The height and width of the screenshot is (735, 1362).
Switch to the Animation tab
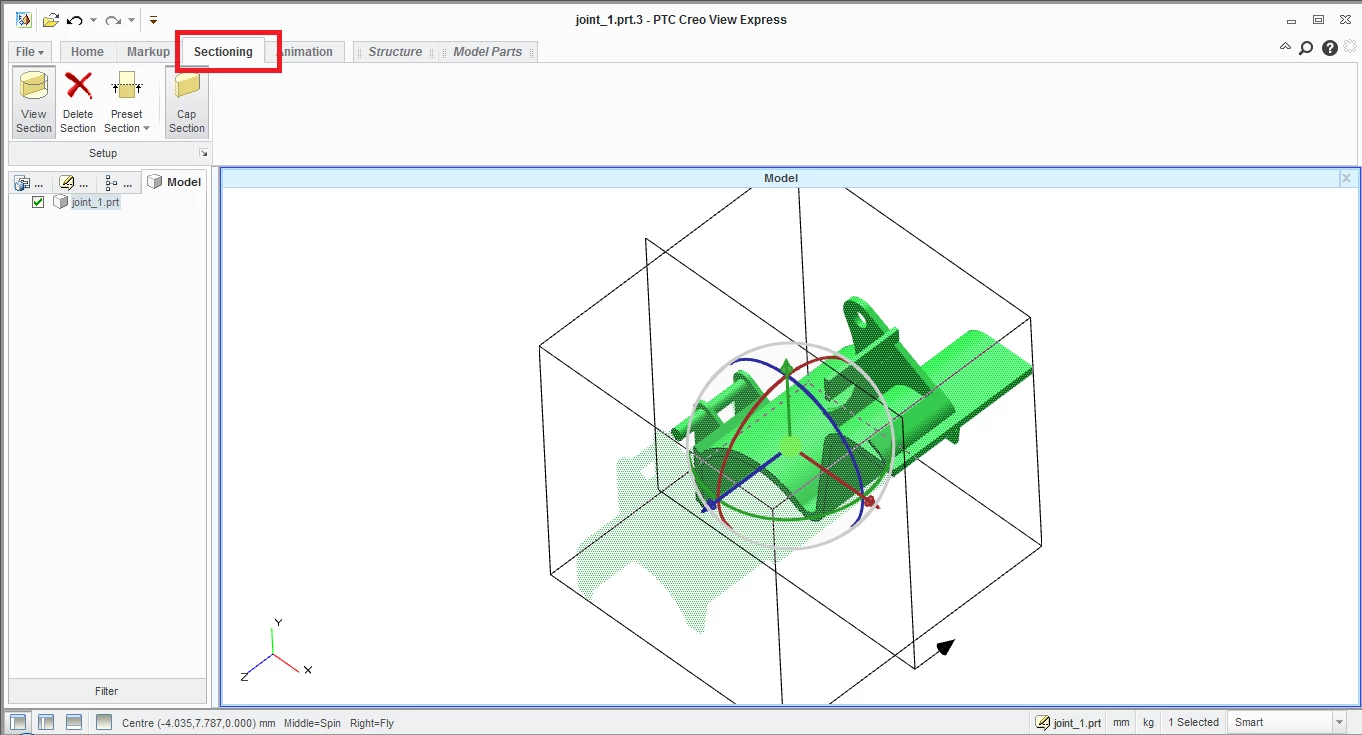[306, 52]
